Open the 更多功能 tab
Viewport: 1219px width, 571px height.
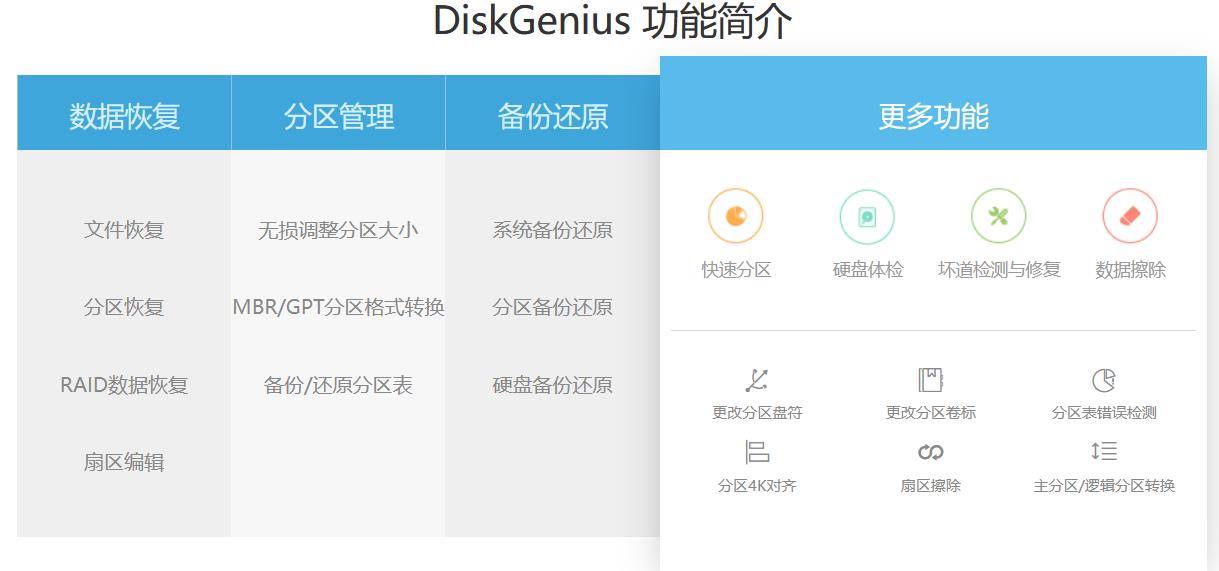click(x=933, y=116)
